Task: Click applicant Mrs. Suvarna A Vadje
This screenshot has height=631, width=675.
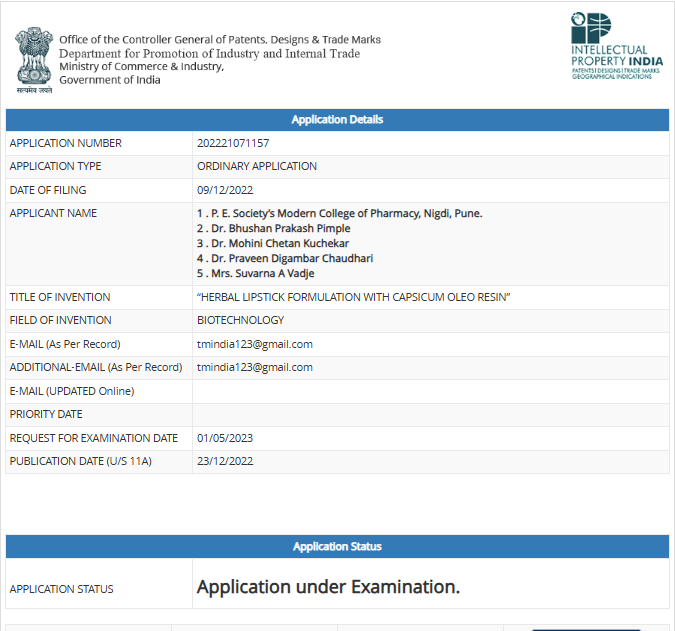Action: (x=256, y=273)
